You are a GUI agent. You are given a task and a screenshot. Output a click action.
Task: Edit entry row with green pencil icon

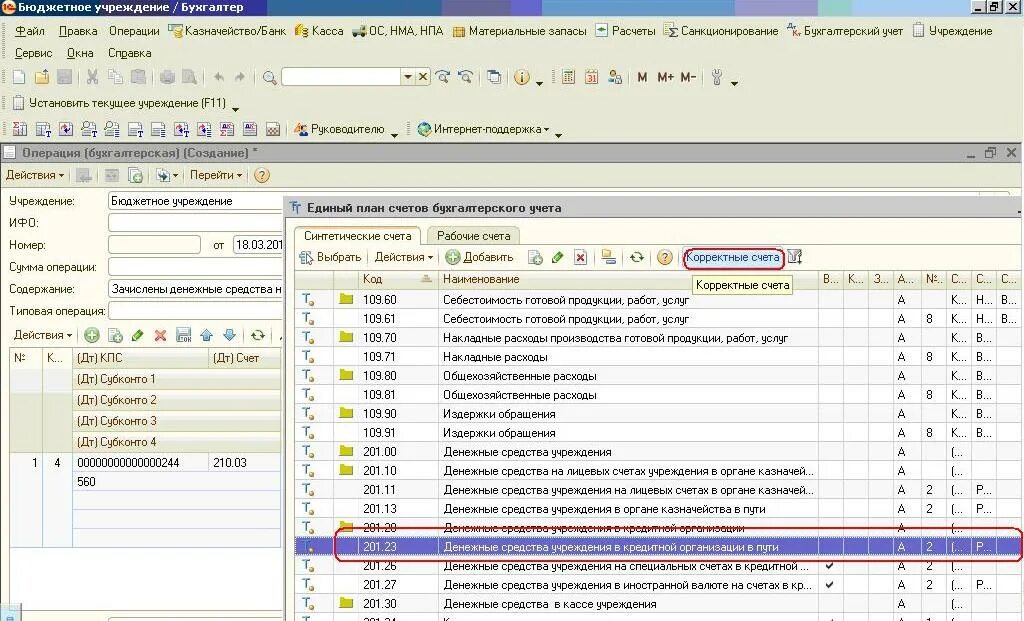pos(137,335)
